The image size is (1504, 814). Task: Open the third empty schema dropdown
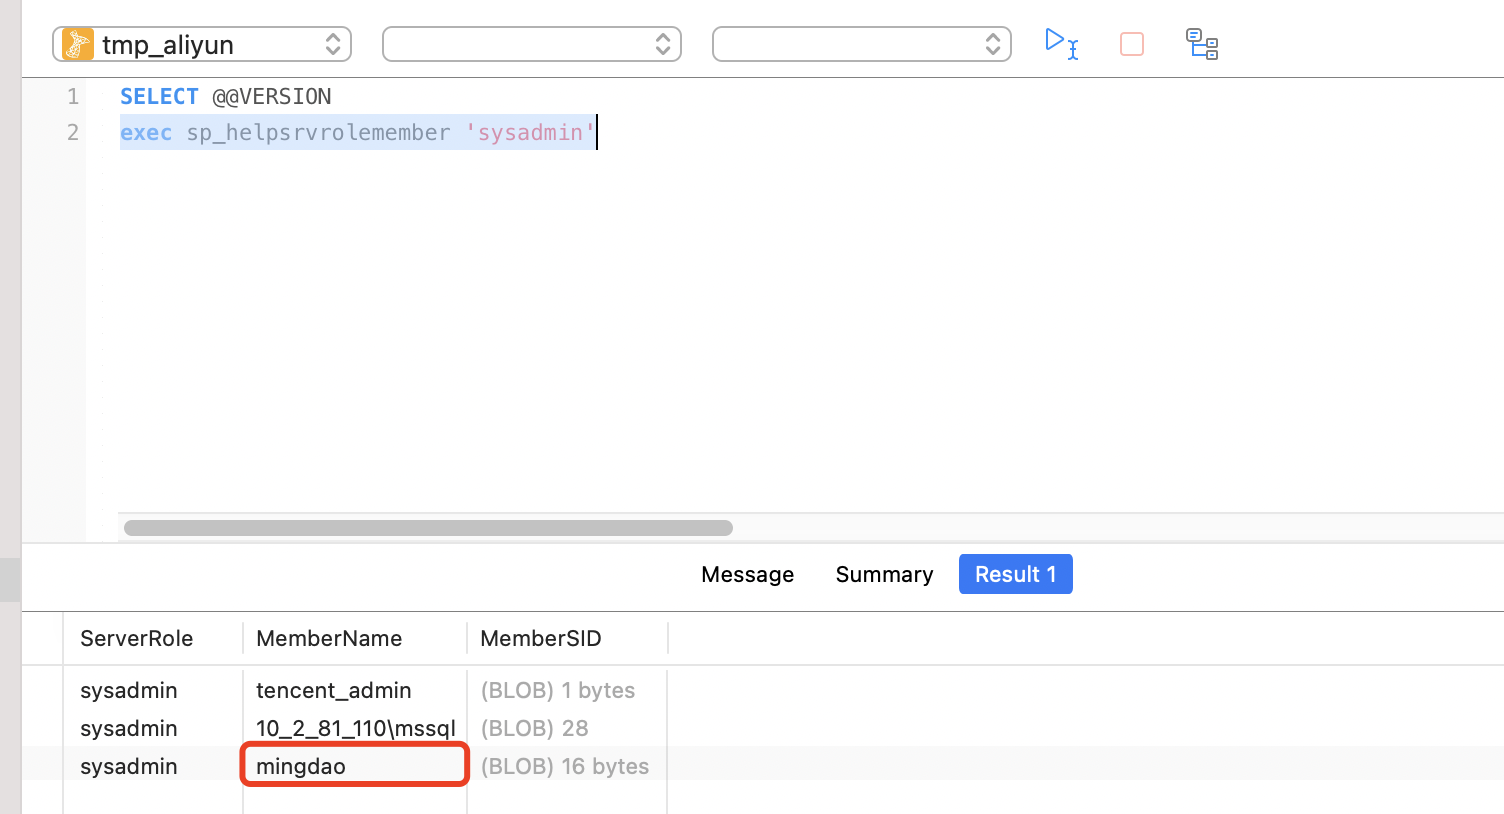pyautogui.click(x=862, y=44)
